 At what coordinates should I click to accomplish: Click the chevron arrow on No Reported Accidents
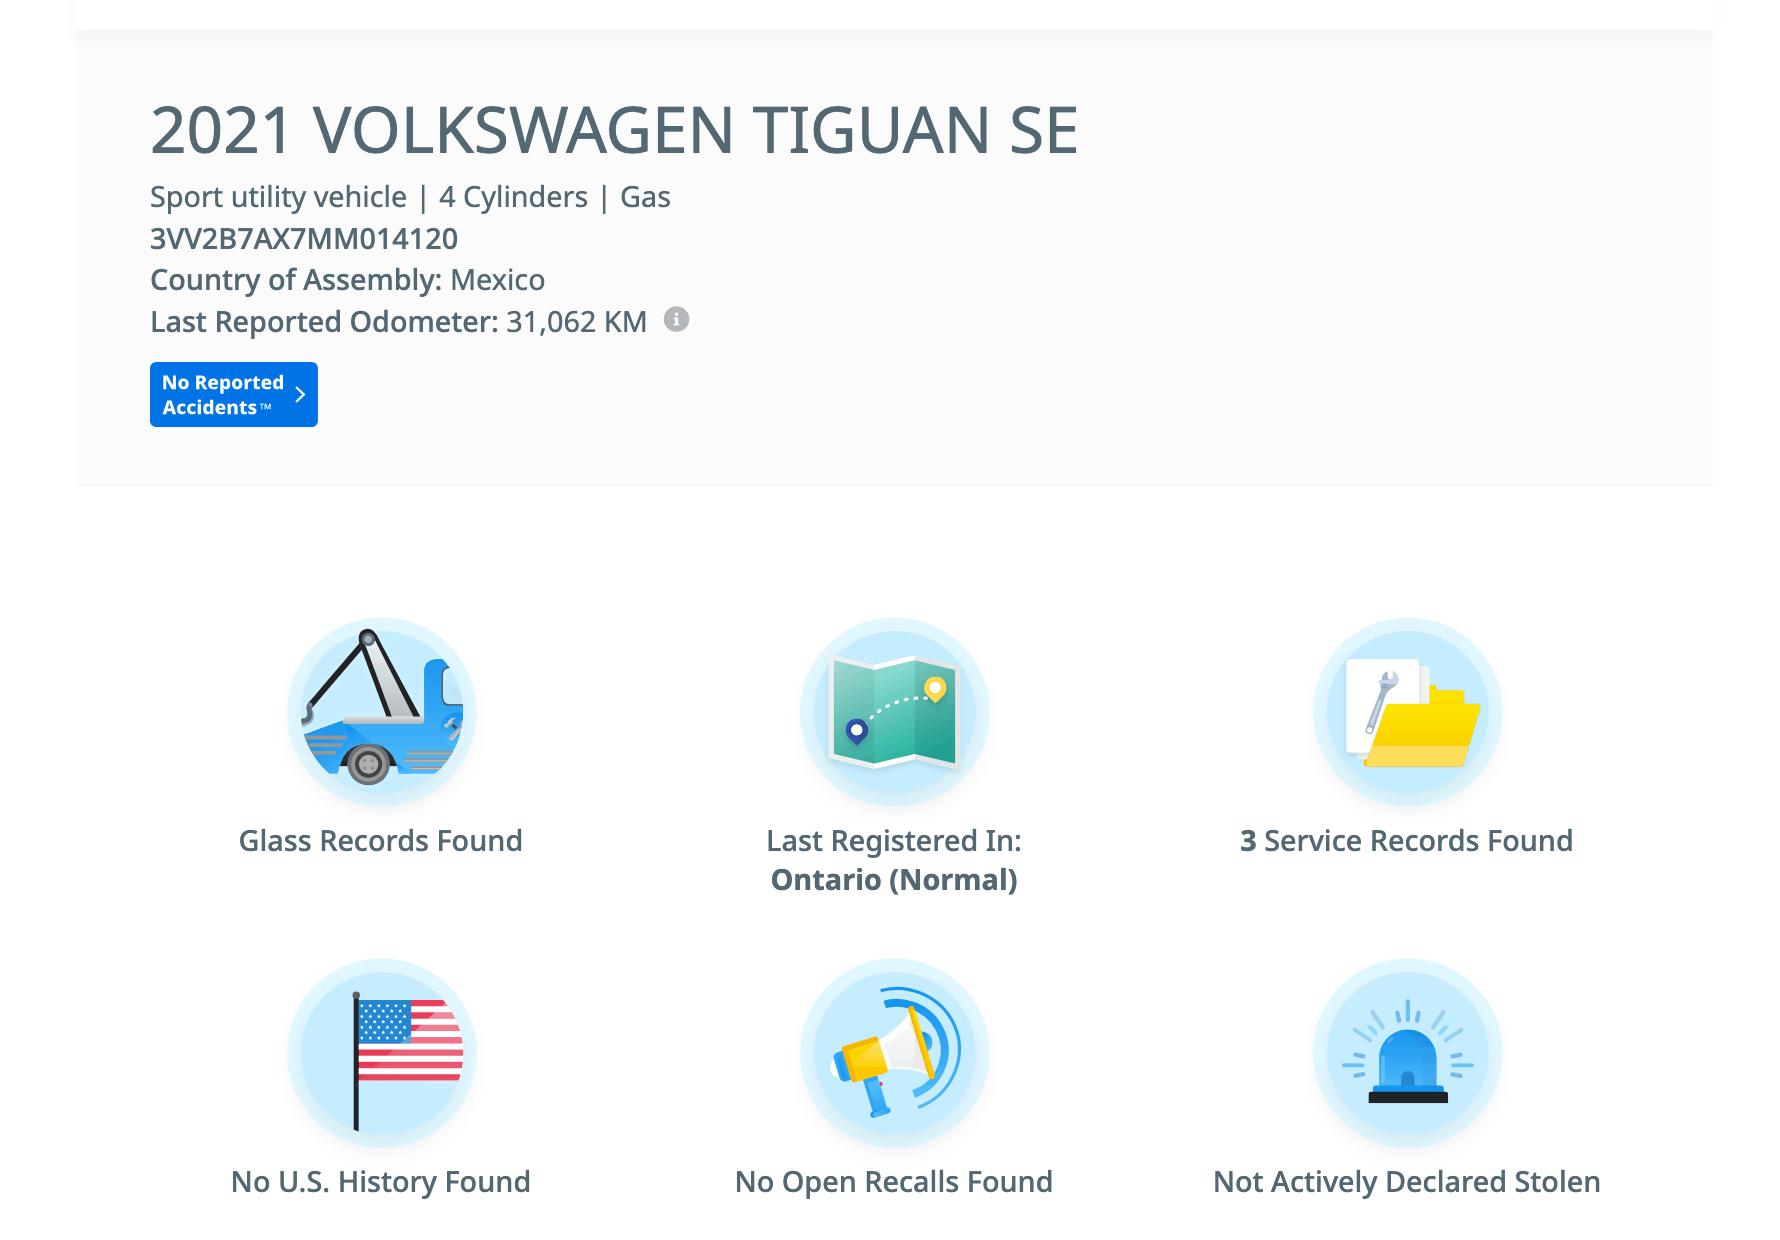point(300,395)
